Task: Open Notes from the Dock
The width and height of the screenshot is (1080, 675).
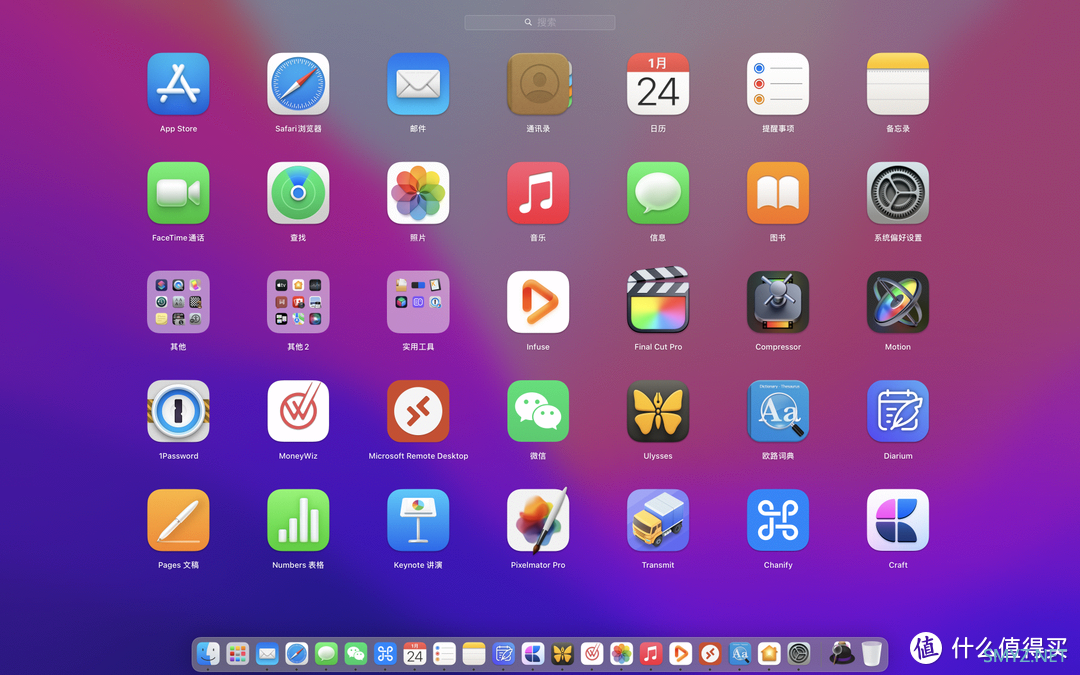Action: point(474,653)
